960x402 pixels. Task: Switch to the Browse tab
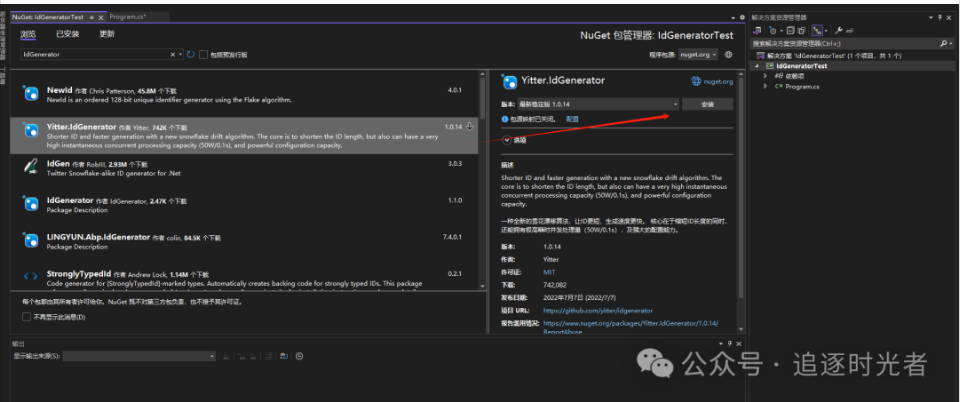coord(28,34)
